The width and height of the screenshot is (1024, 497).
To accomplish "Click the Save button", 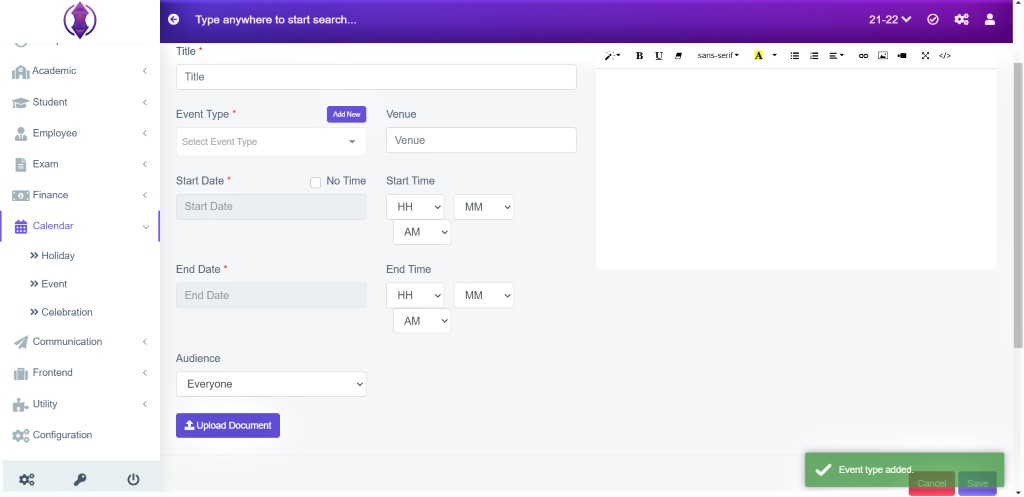I will [x=978, y=483].
